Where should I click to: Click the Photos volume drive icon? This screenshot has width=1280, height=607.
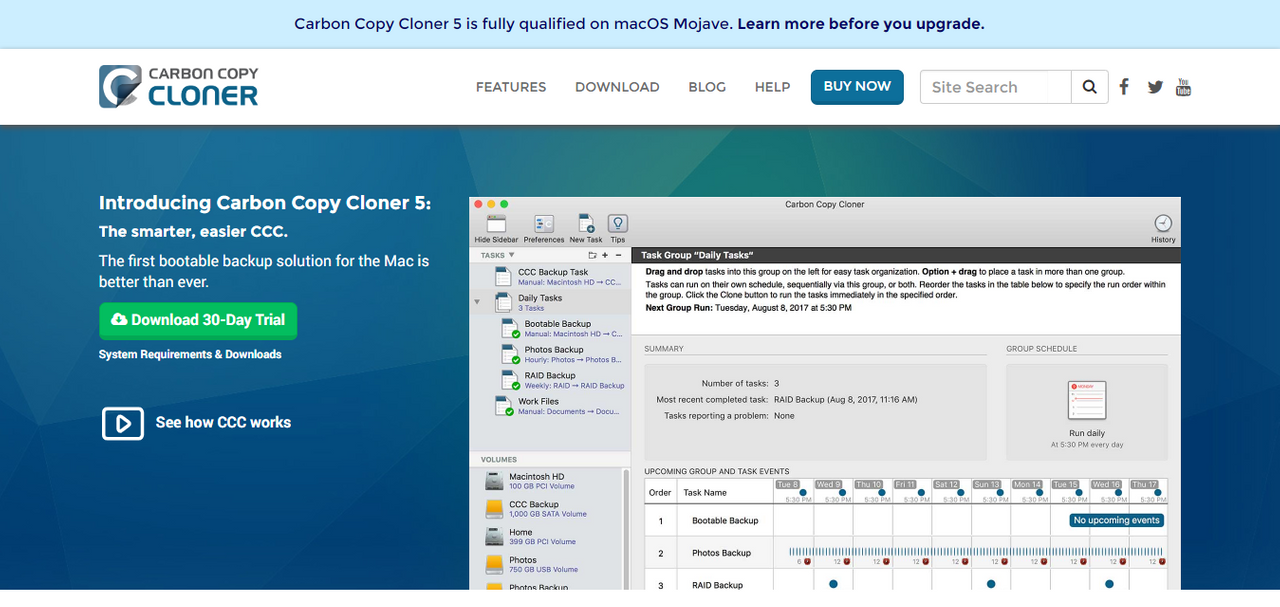pos(494,565)
